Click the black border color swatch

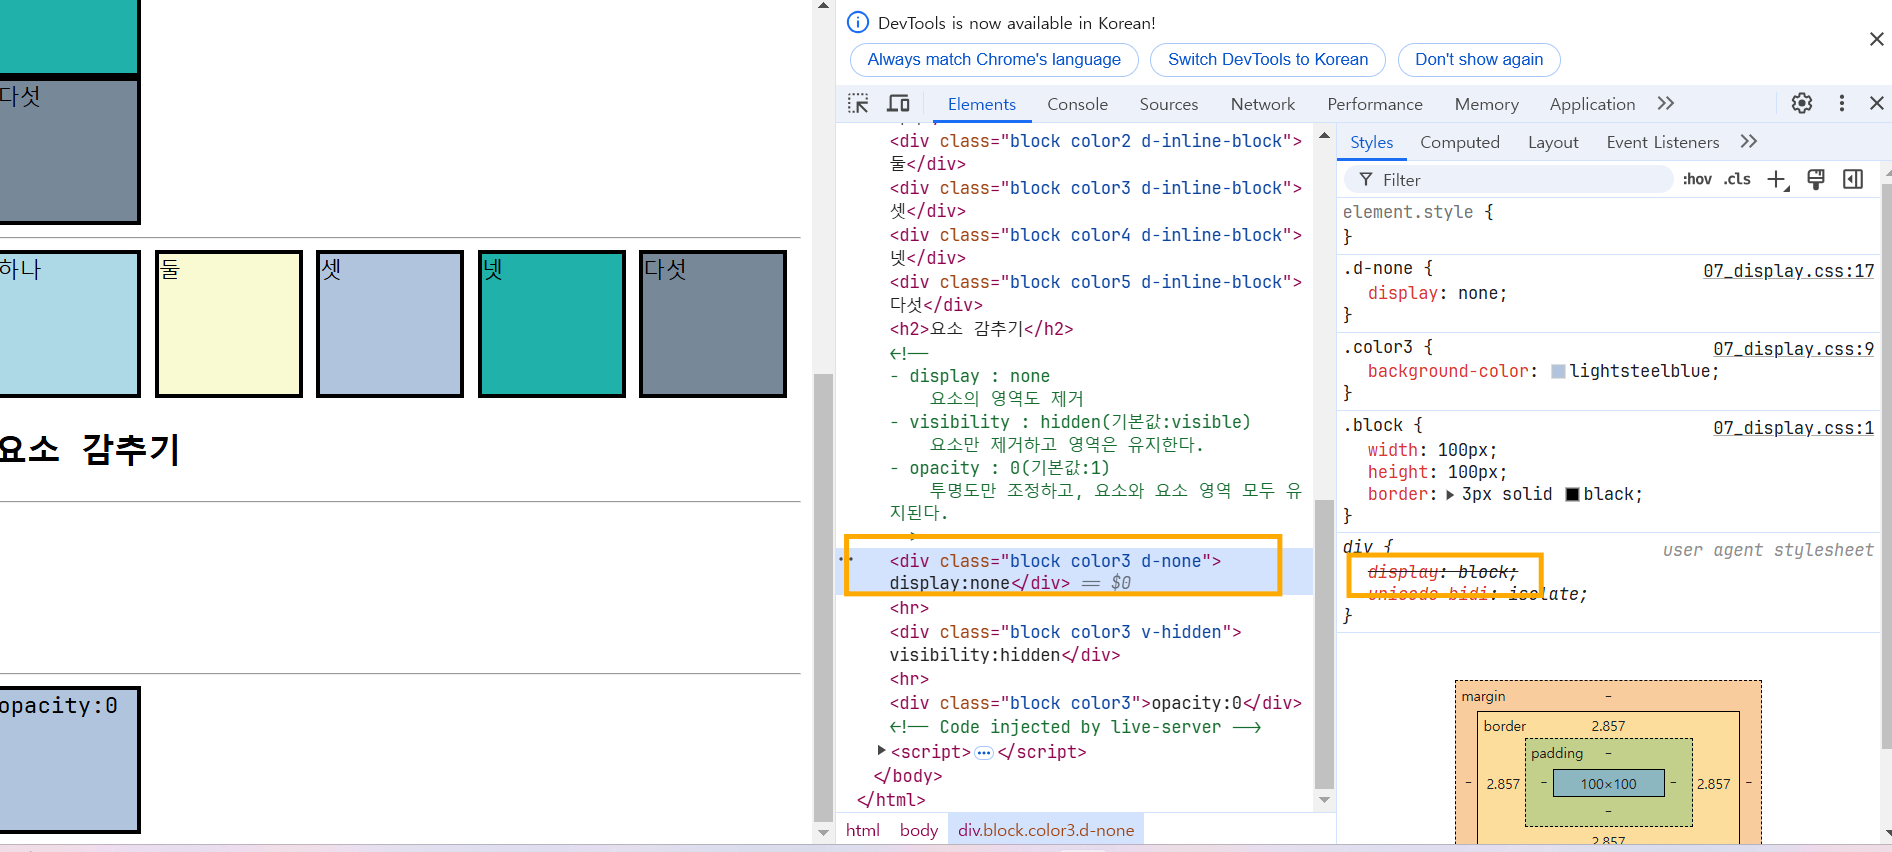[1572, 494]
